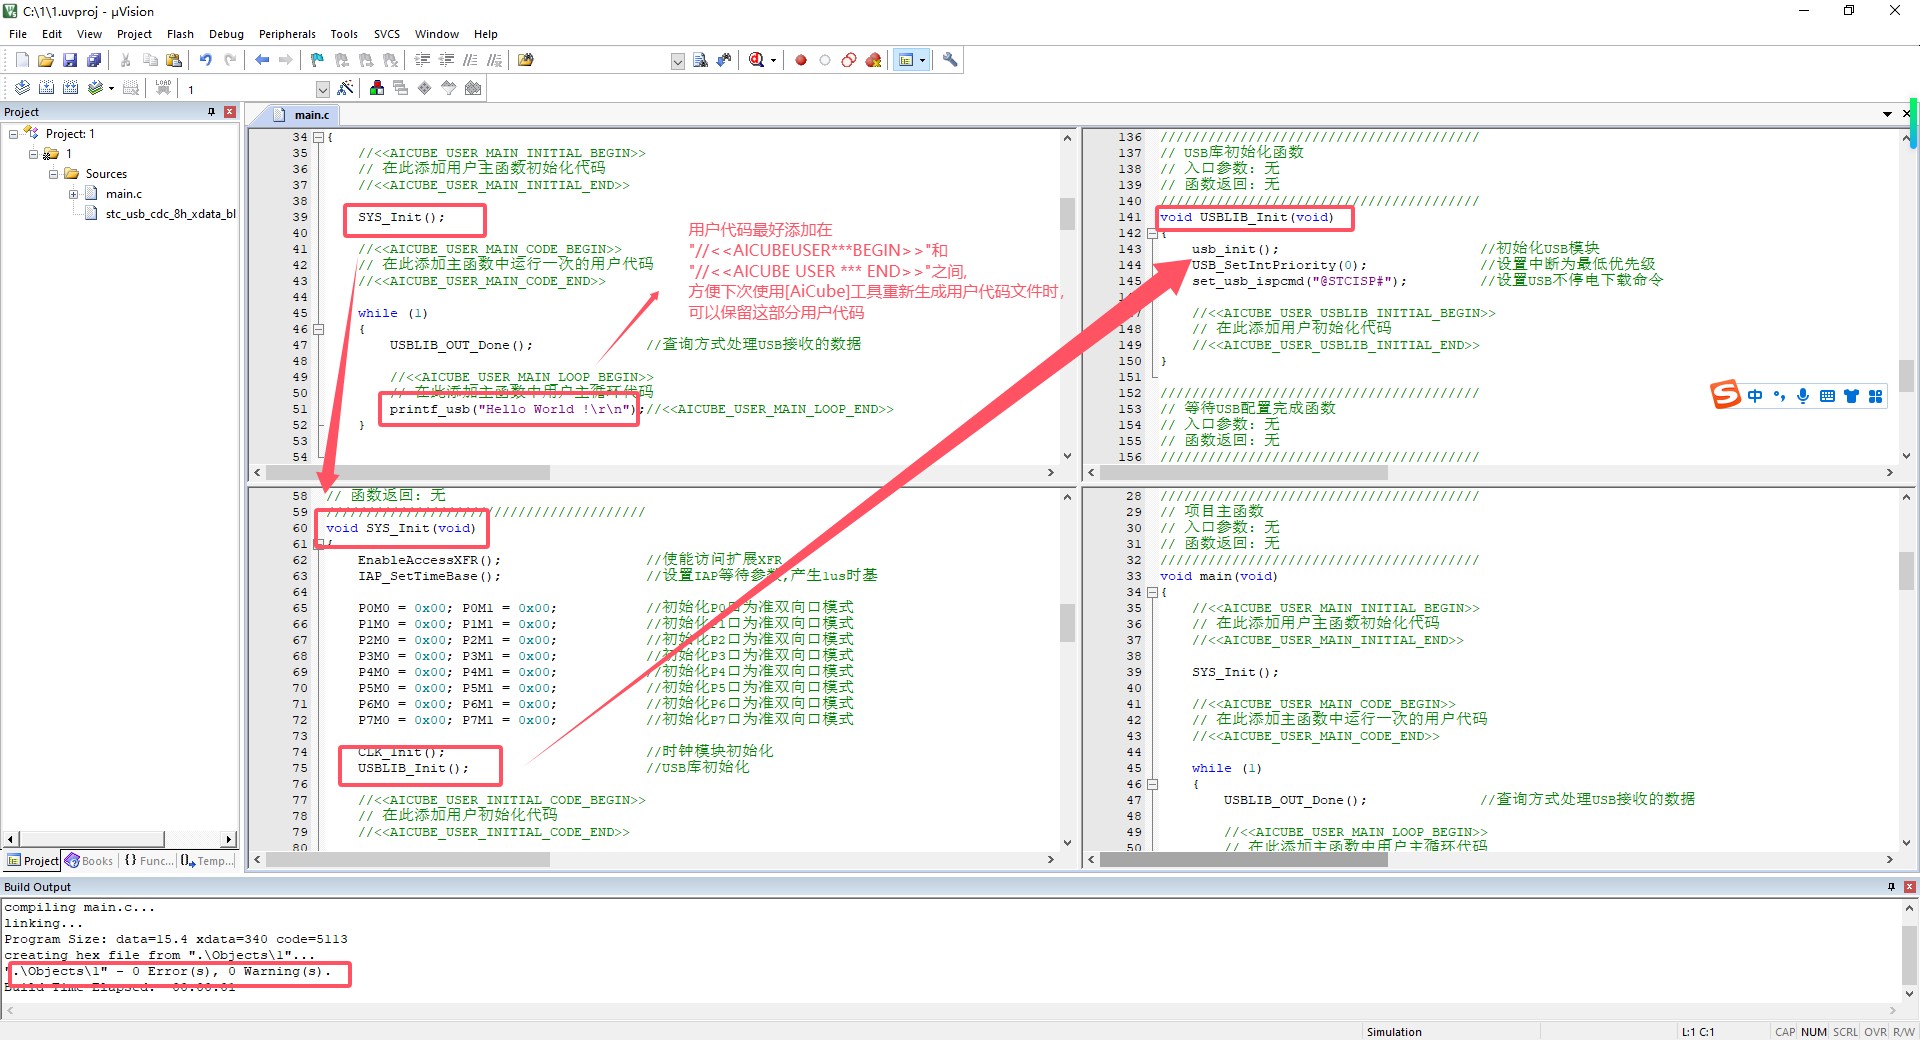Create a new file from toolbar

(22, 60)
